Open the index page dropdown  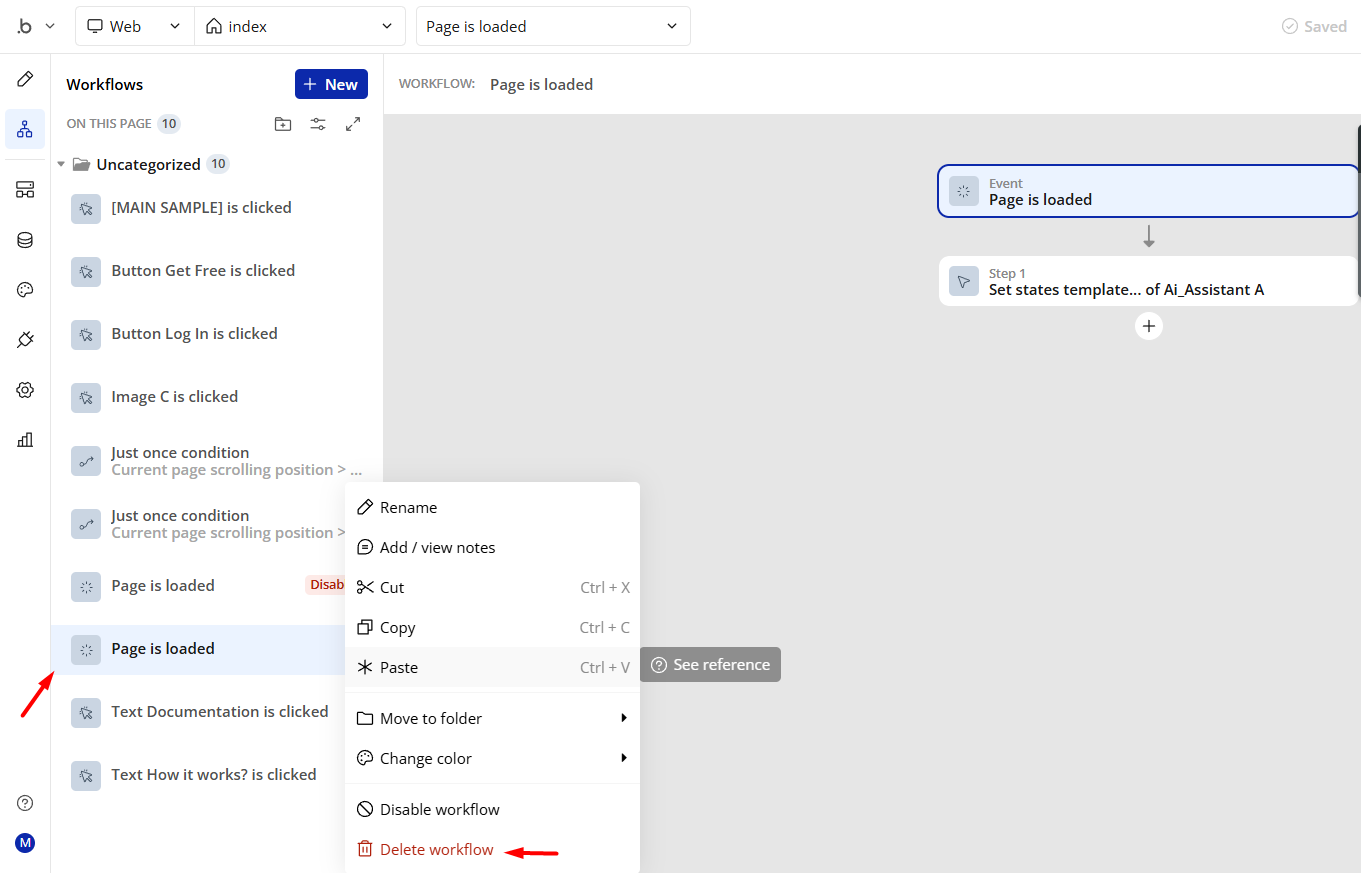tap(299, 26)
